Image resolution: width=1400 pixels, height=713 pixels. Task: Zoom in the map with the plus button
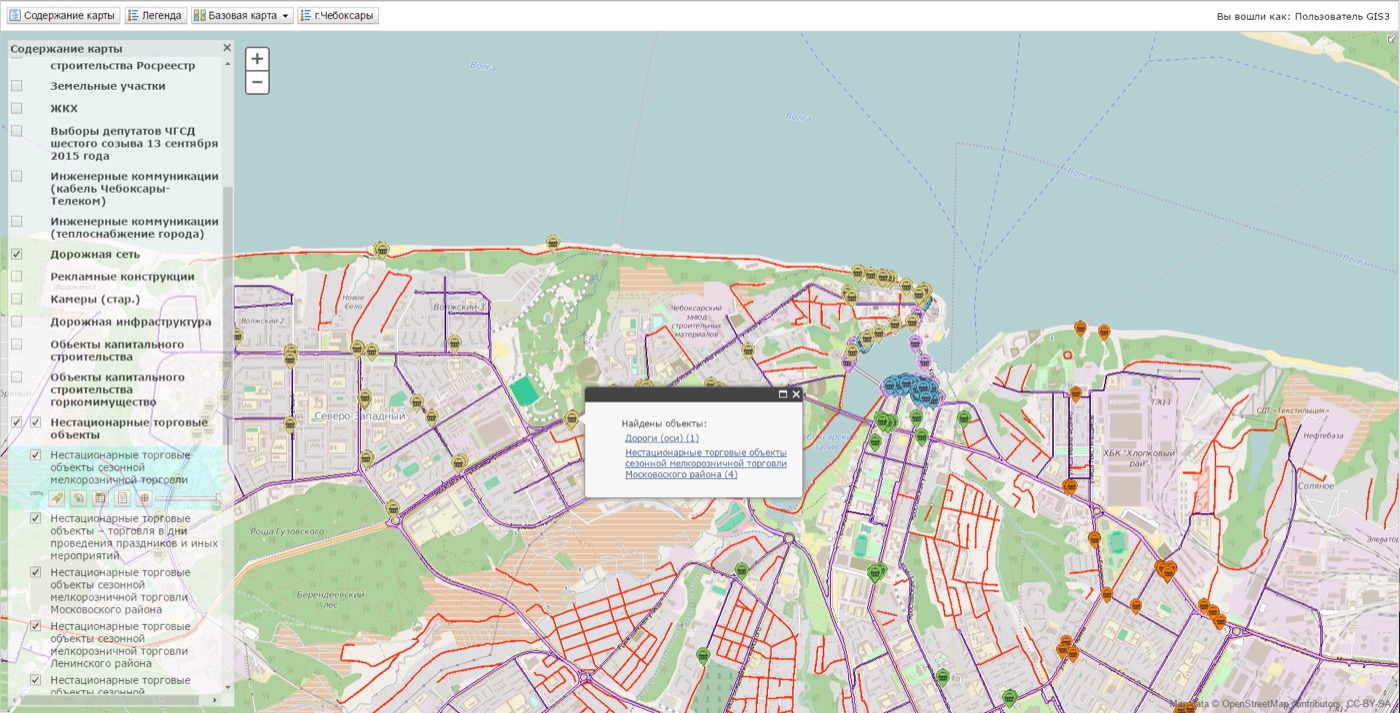[x=257, y=59]
